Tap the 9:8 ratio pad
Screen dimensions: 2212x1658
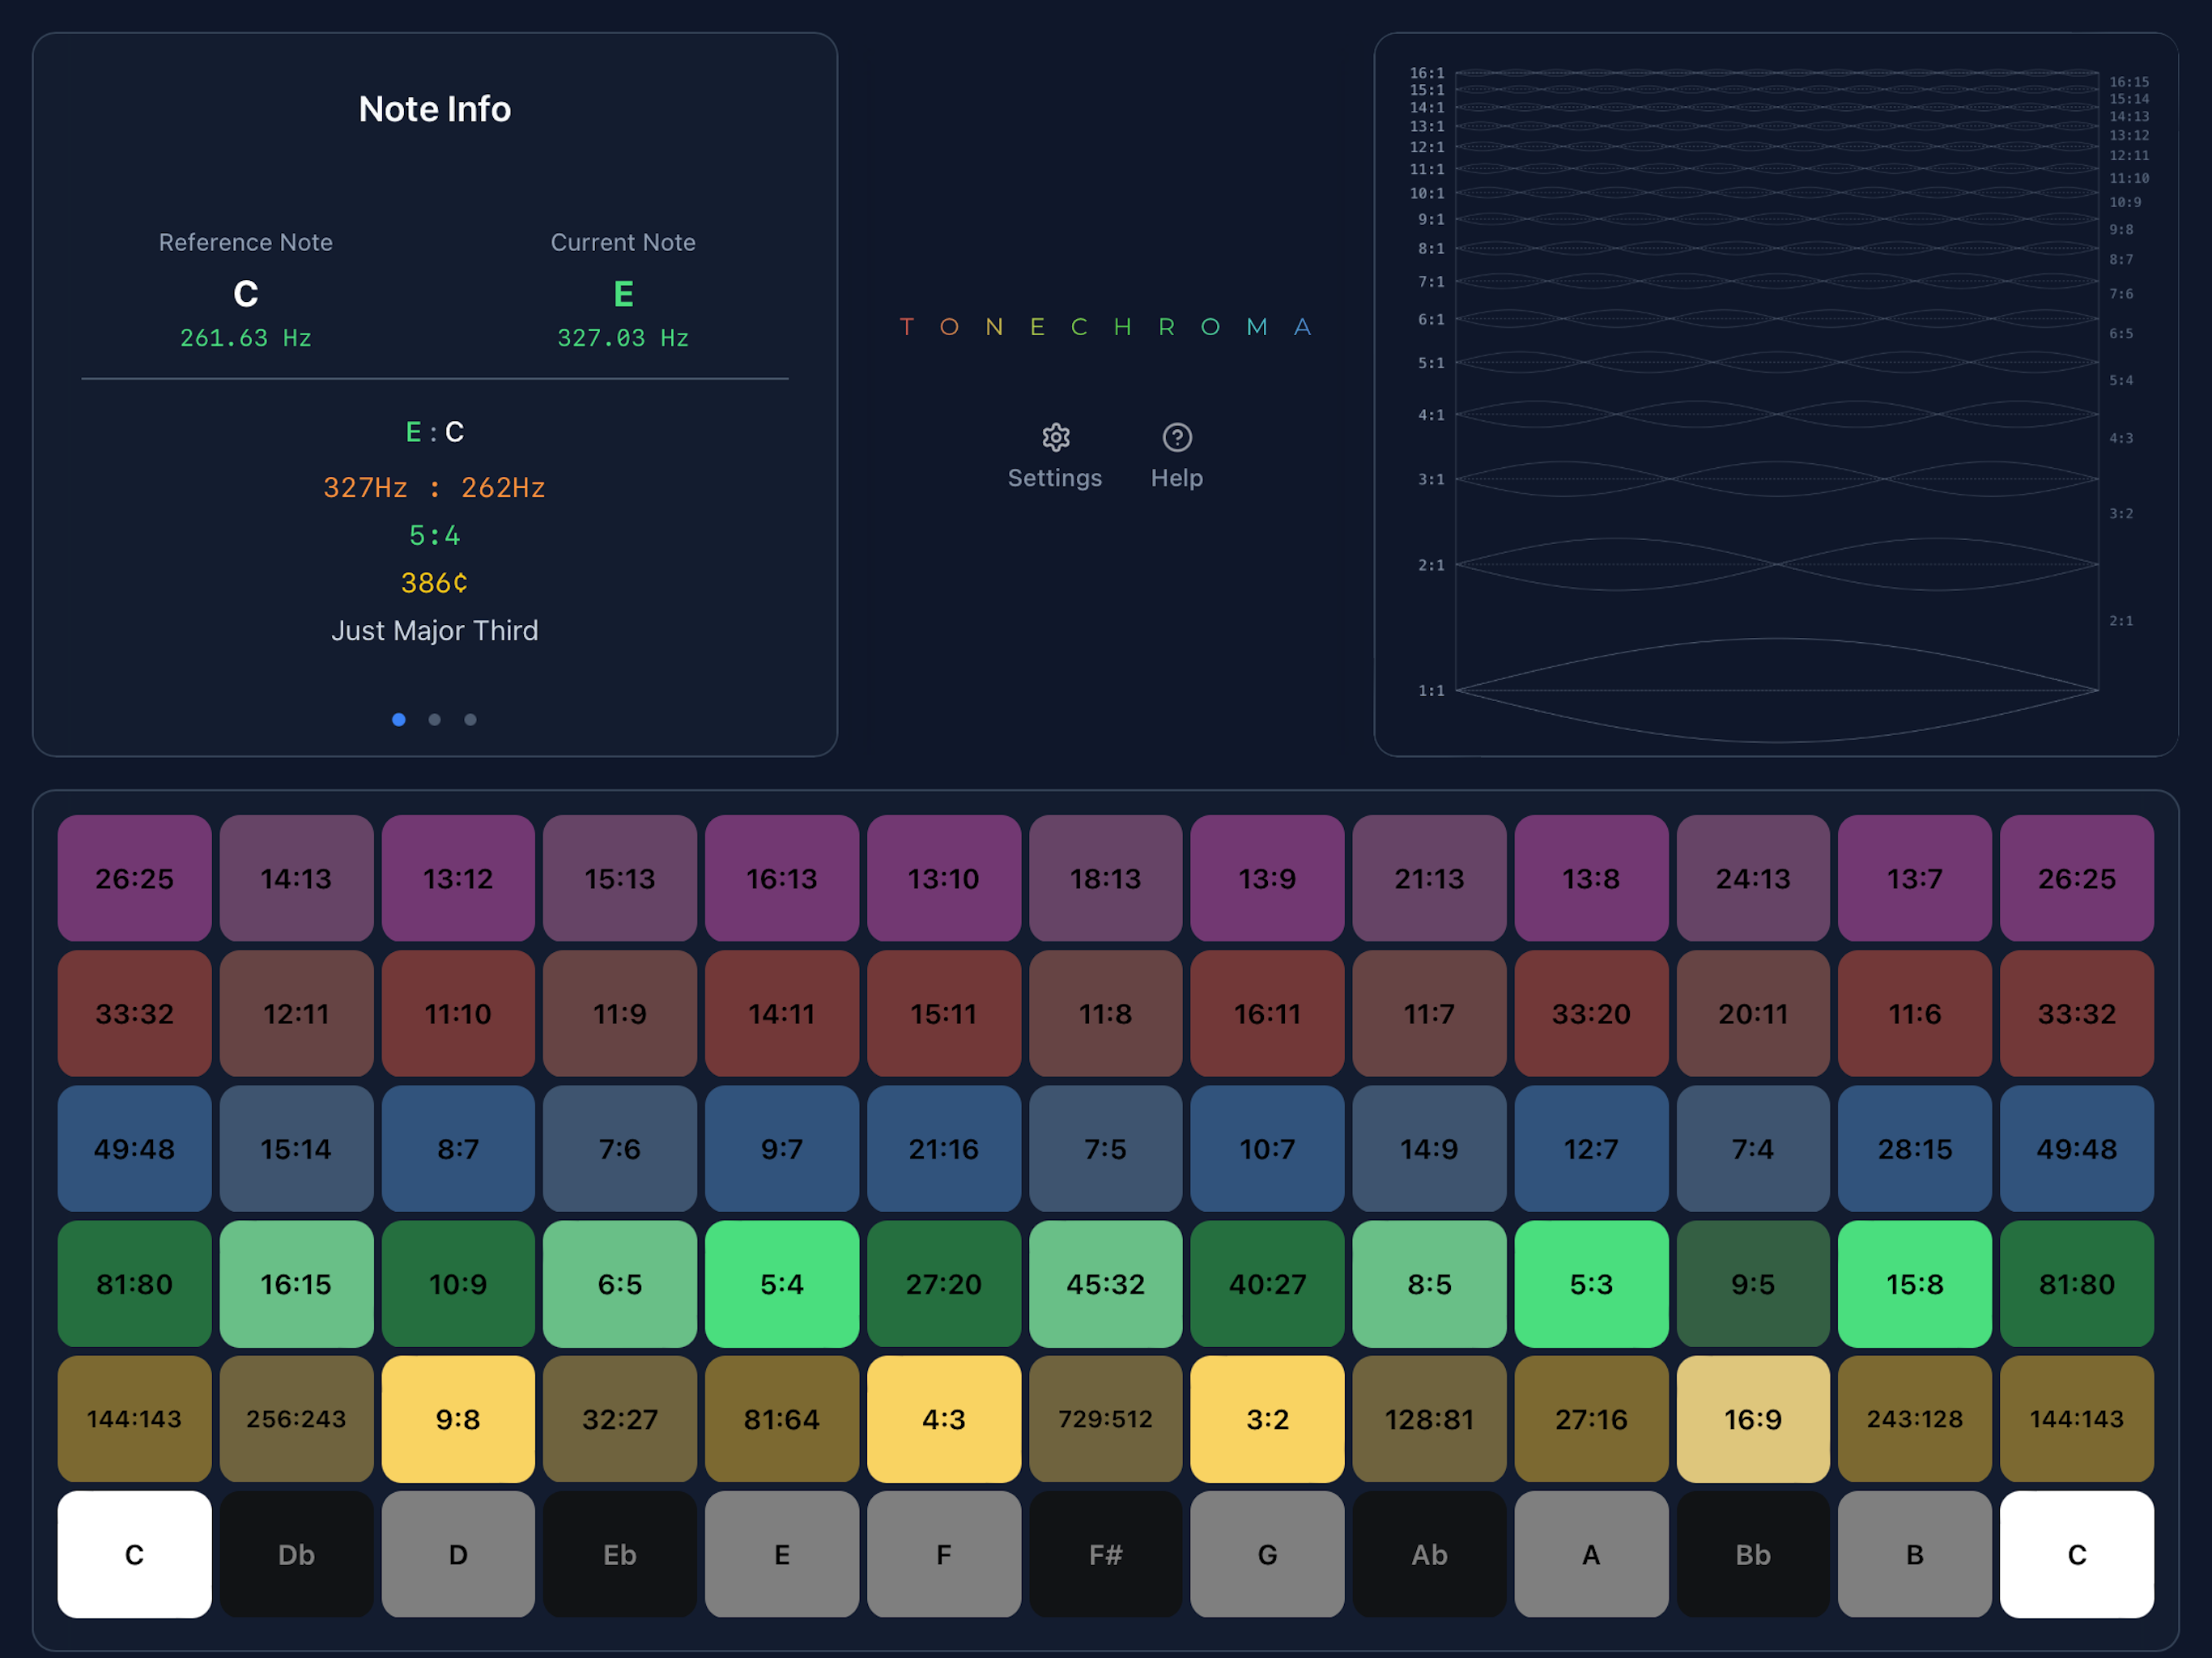(458, 1418)
